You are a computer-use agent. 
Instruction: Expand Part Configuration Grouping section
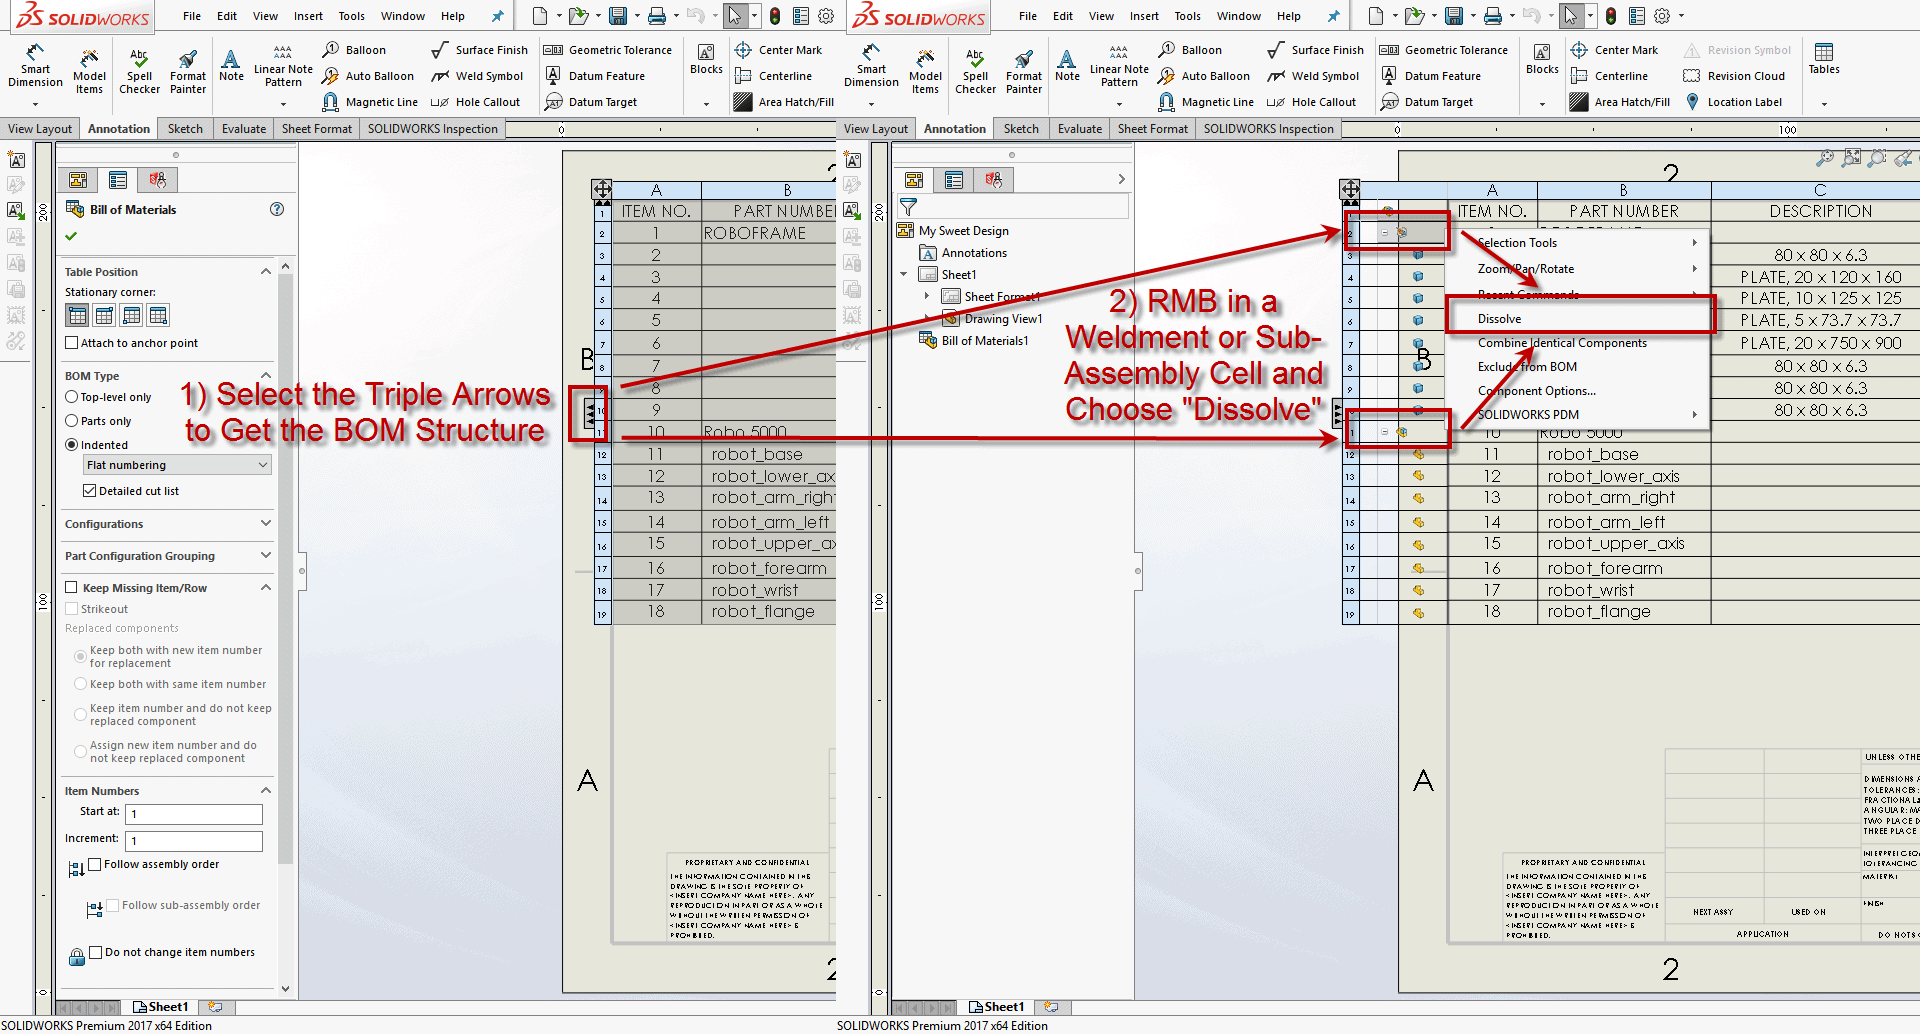pyautogui.click(x=266, y=556)
